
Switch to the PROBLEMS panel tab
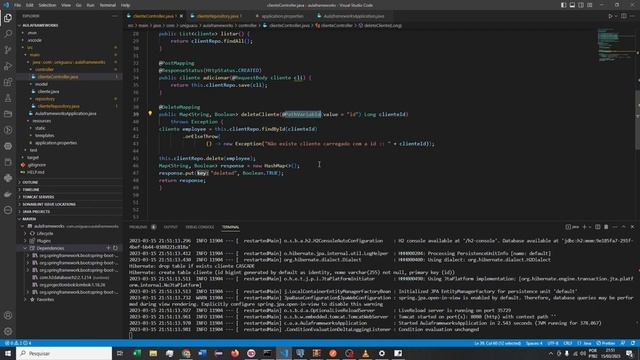click(138, 227)
